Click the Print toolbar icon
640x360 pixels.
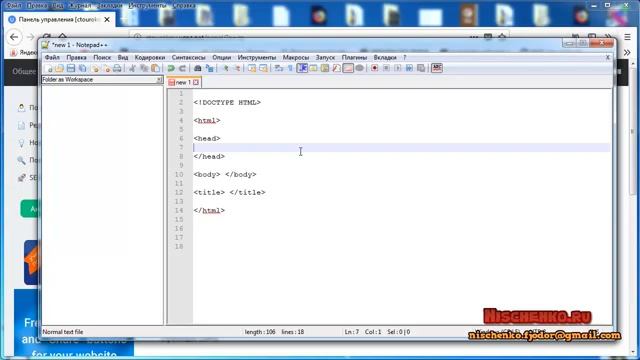pos(117,68)
